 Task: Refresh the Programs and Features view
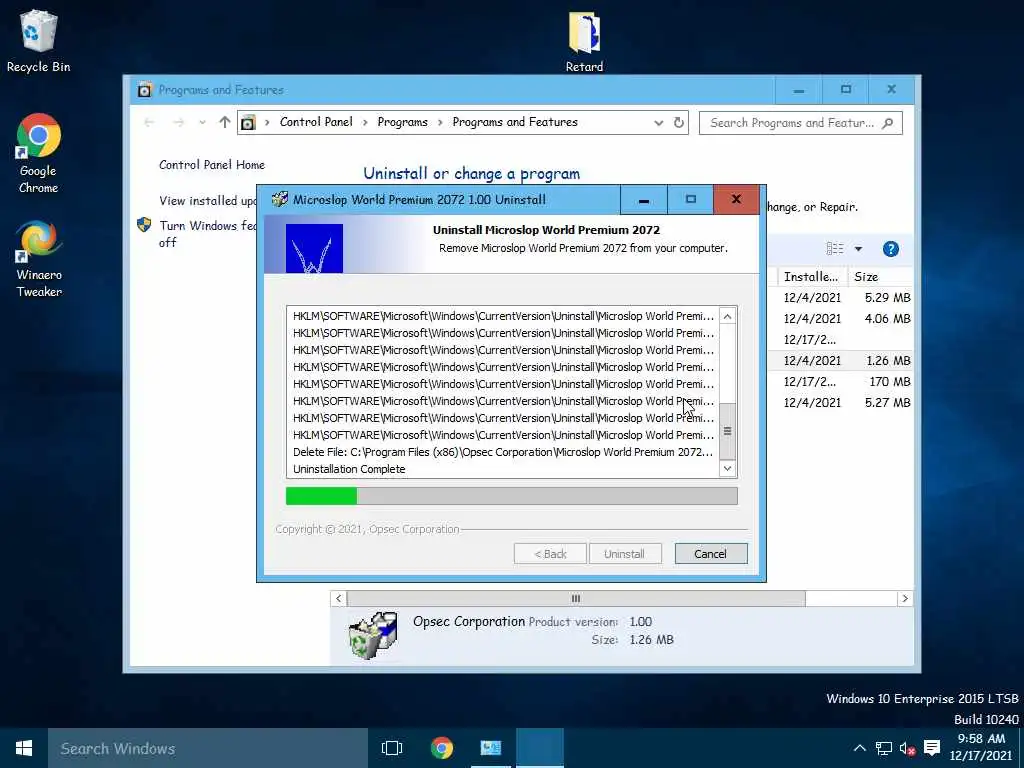click(x=679, y=123)
